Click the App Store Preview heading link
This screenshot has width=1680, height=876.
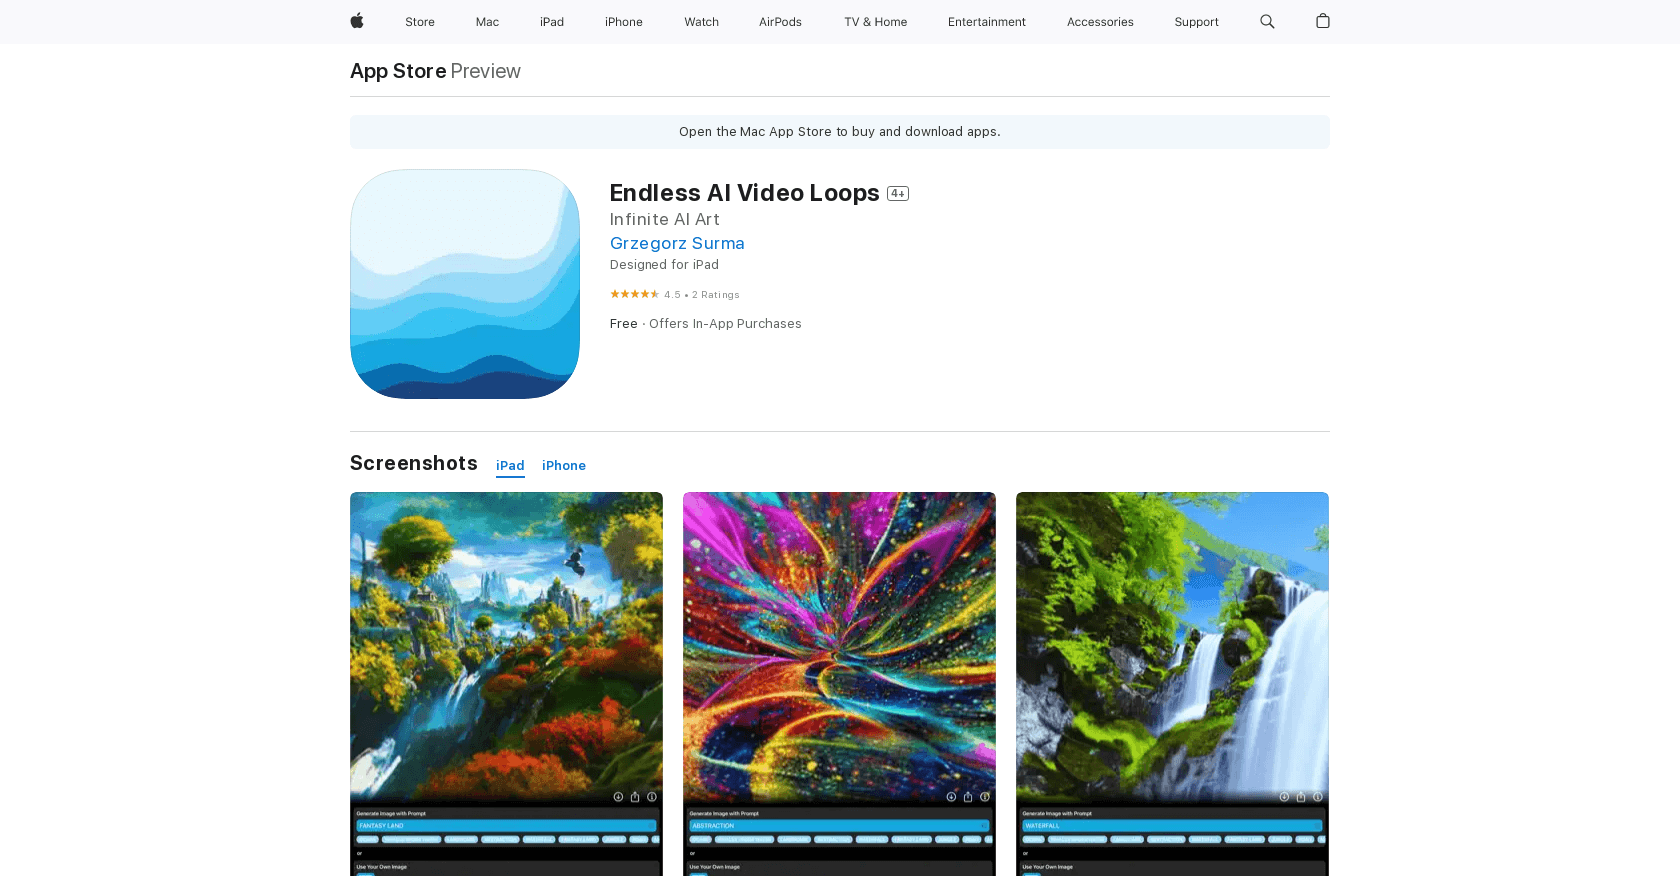pyautogui.click(x=435, y=71)
